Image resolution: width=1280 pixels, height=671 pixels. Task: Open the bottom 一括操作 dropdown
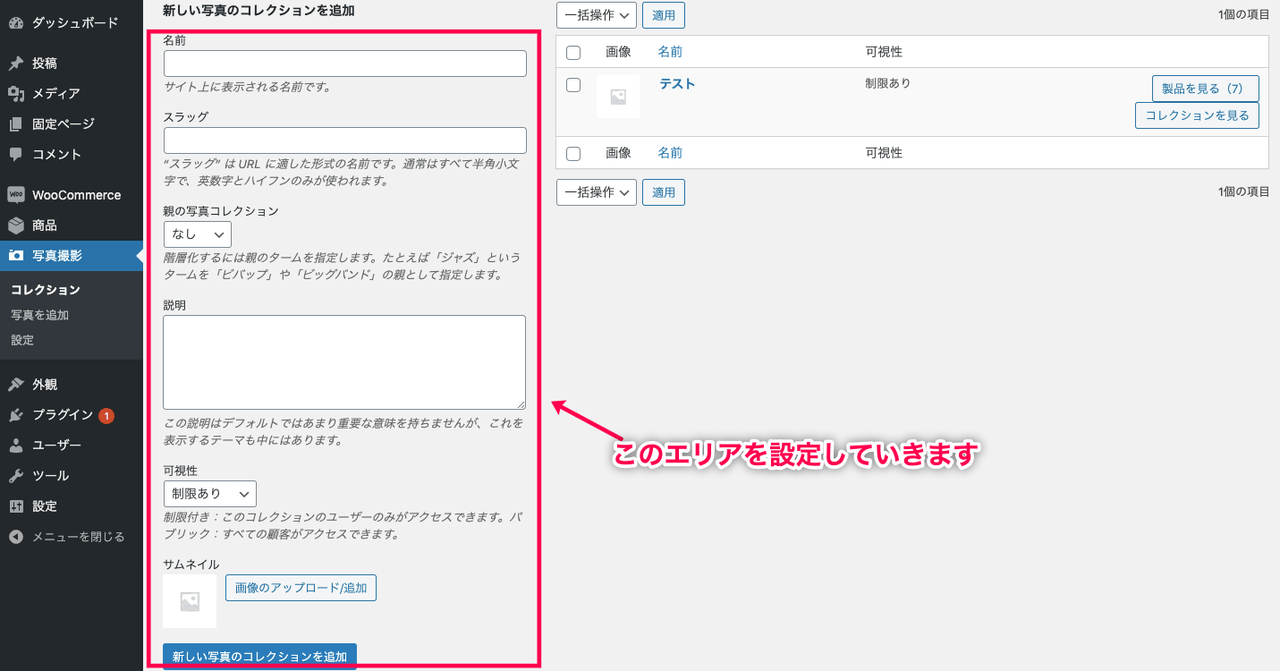pos(596,192)
